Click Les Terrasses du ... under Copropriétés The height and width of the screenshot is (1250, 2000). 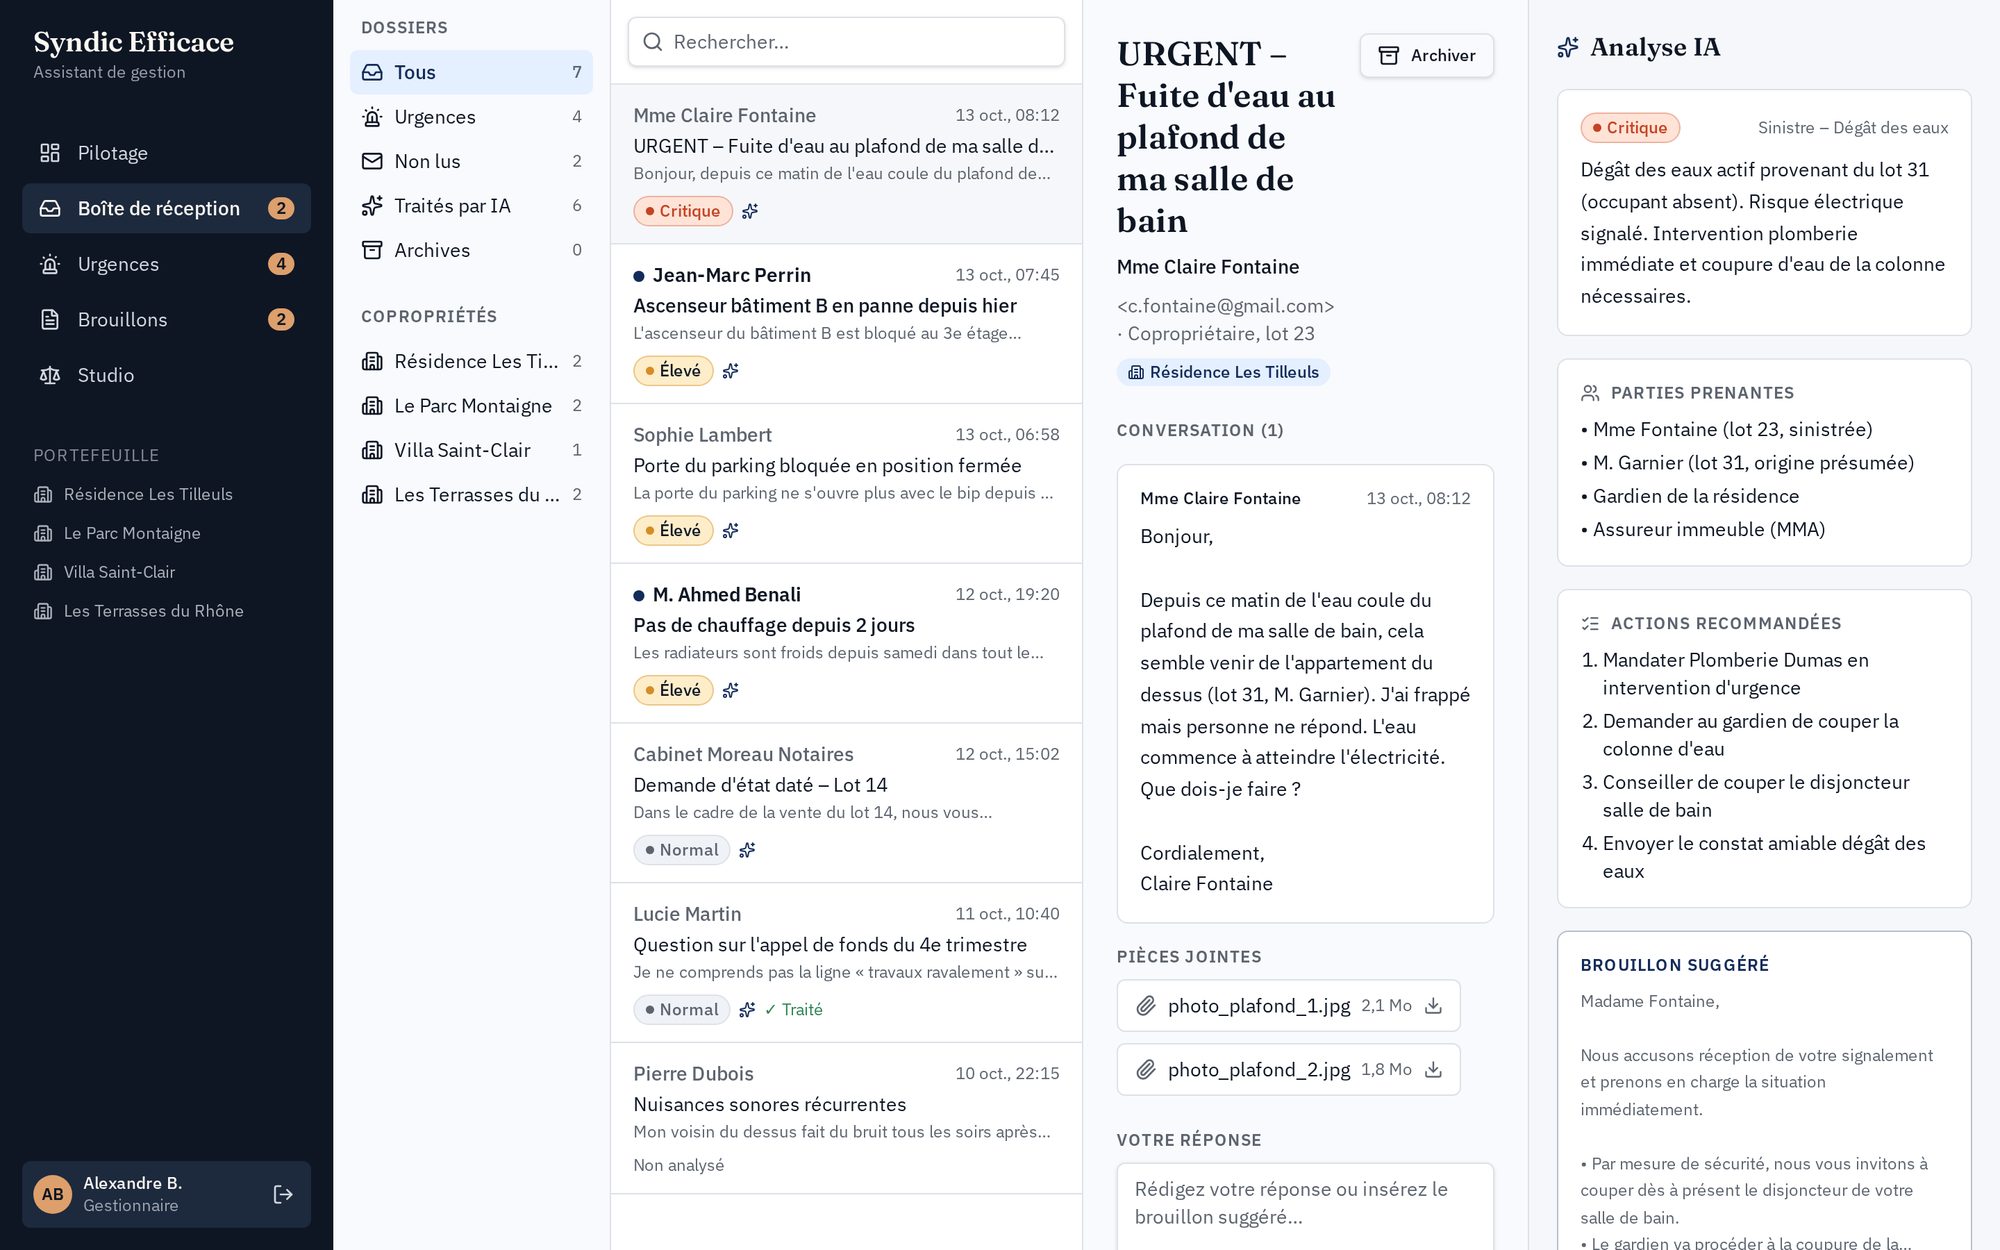471,495
